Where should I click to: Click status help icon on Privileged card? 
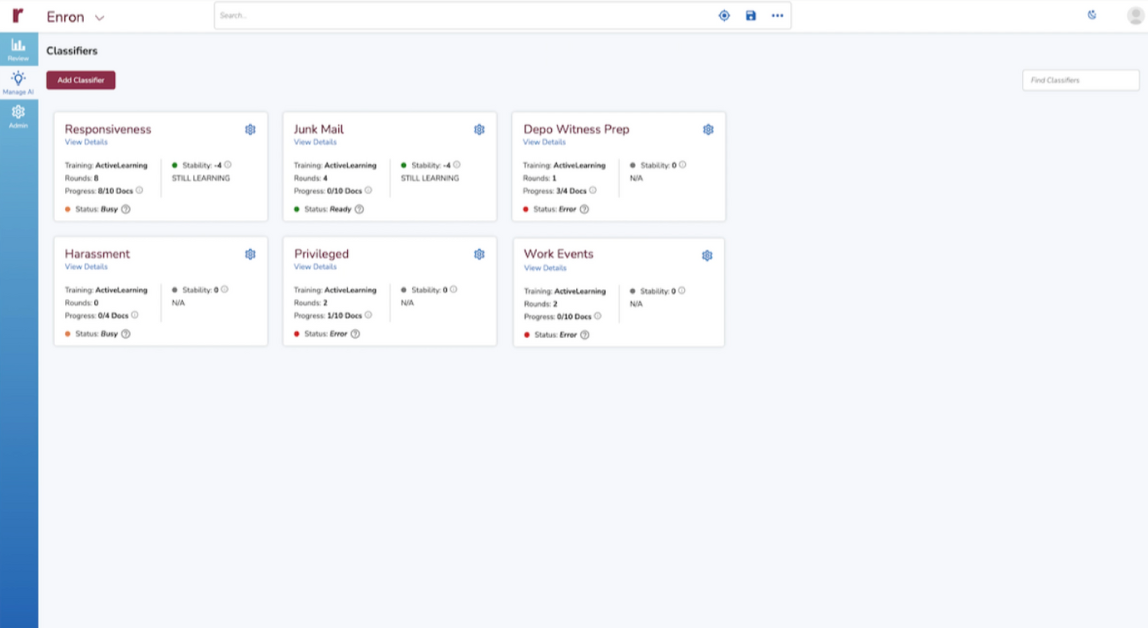[355, 334]
